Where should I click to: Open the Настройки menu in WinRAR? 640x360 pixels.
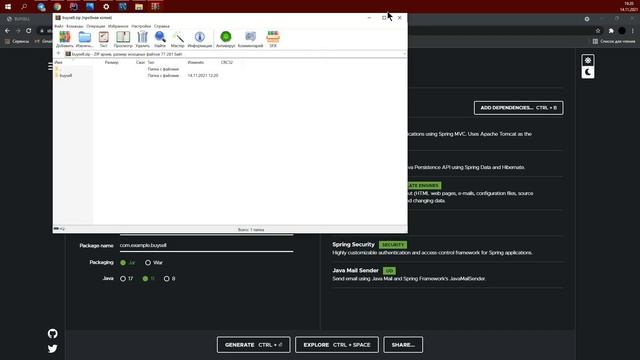tap(141, 26)
